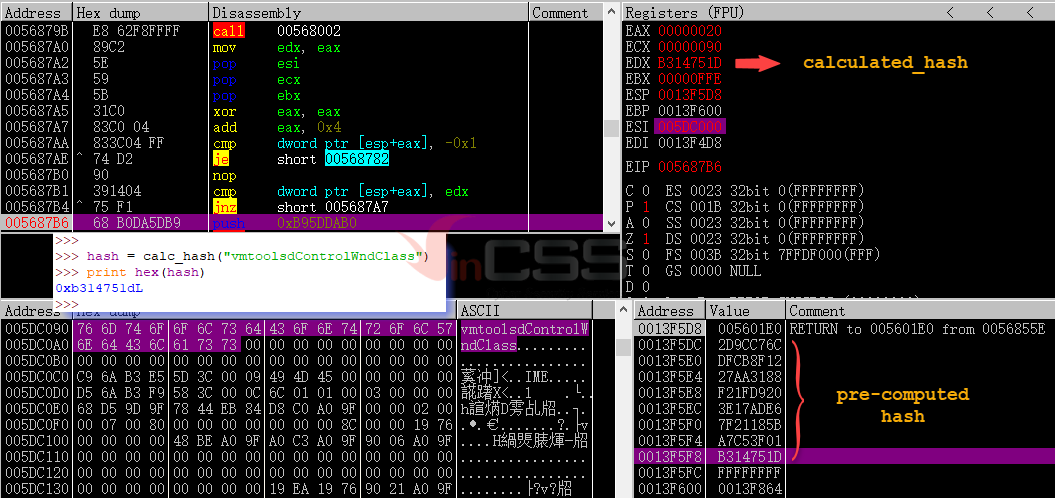Select stack value 3E17ADE6
Viewport: 1055px width, 498px height.
(749, 408)
